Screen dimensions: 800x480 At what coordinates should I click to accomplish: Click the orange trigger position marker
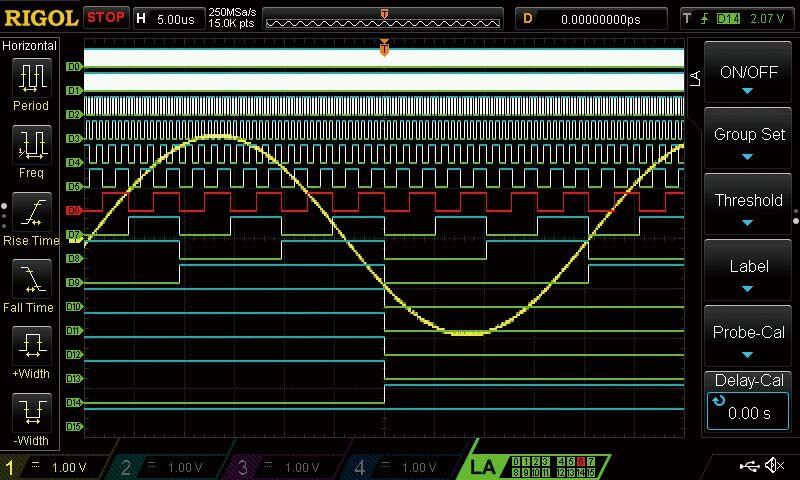pyautogui.click(x=384, y=47)
